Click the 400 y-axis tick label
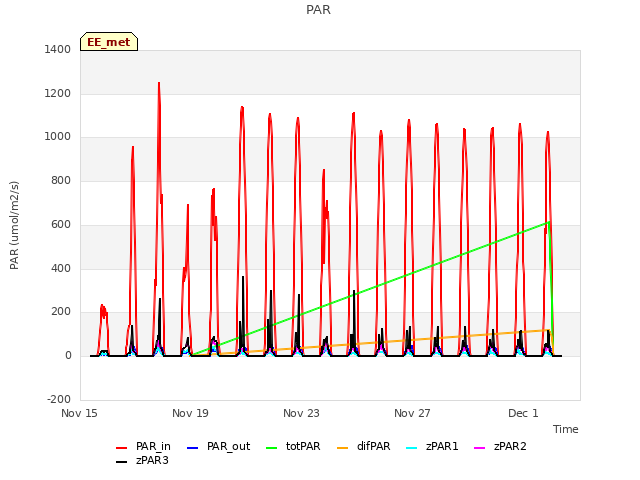The image size is (640, 480). [x=61, y=268]
